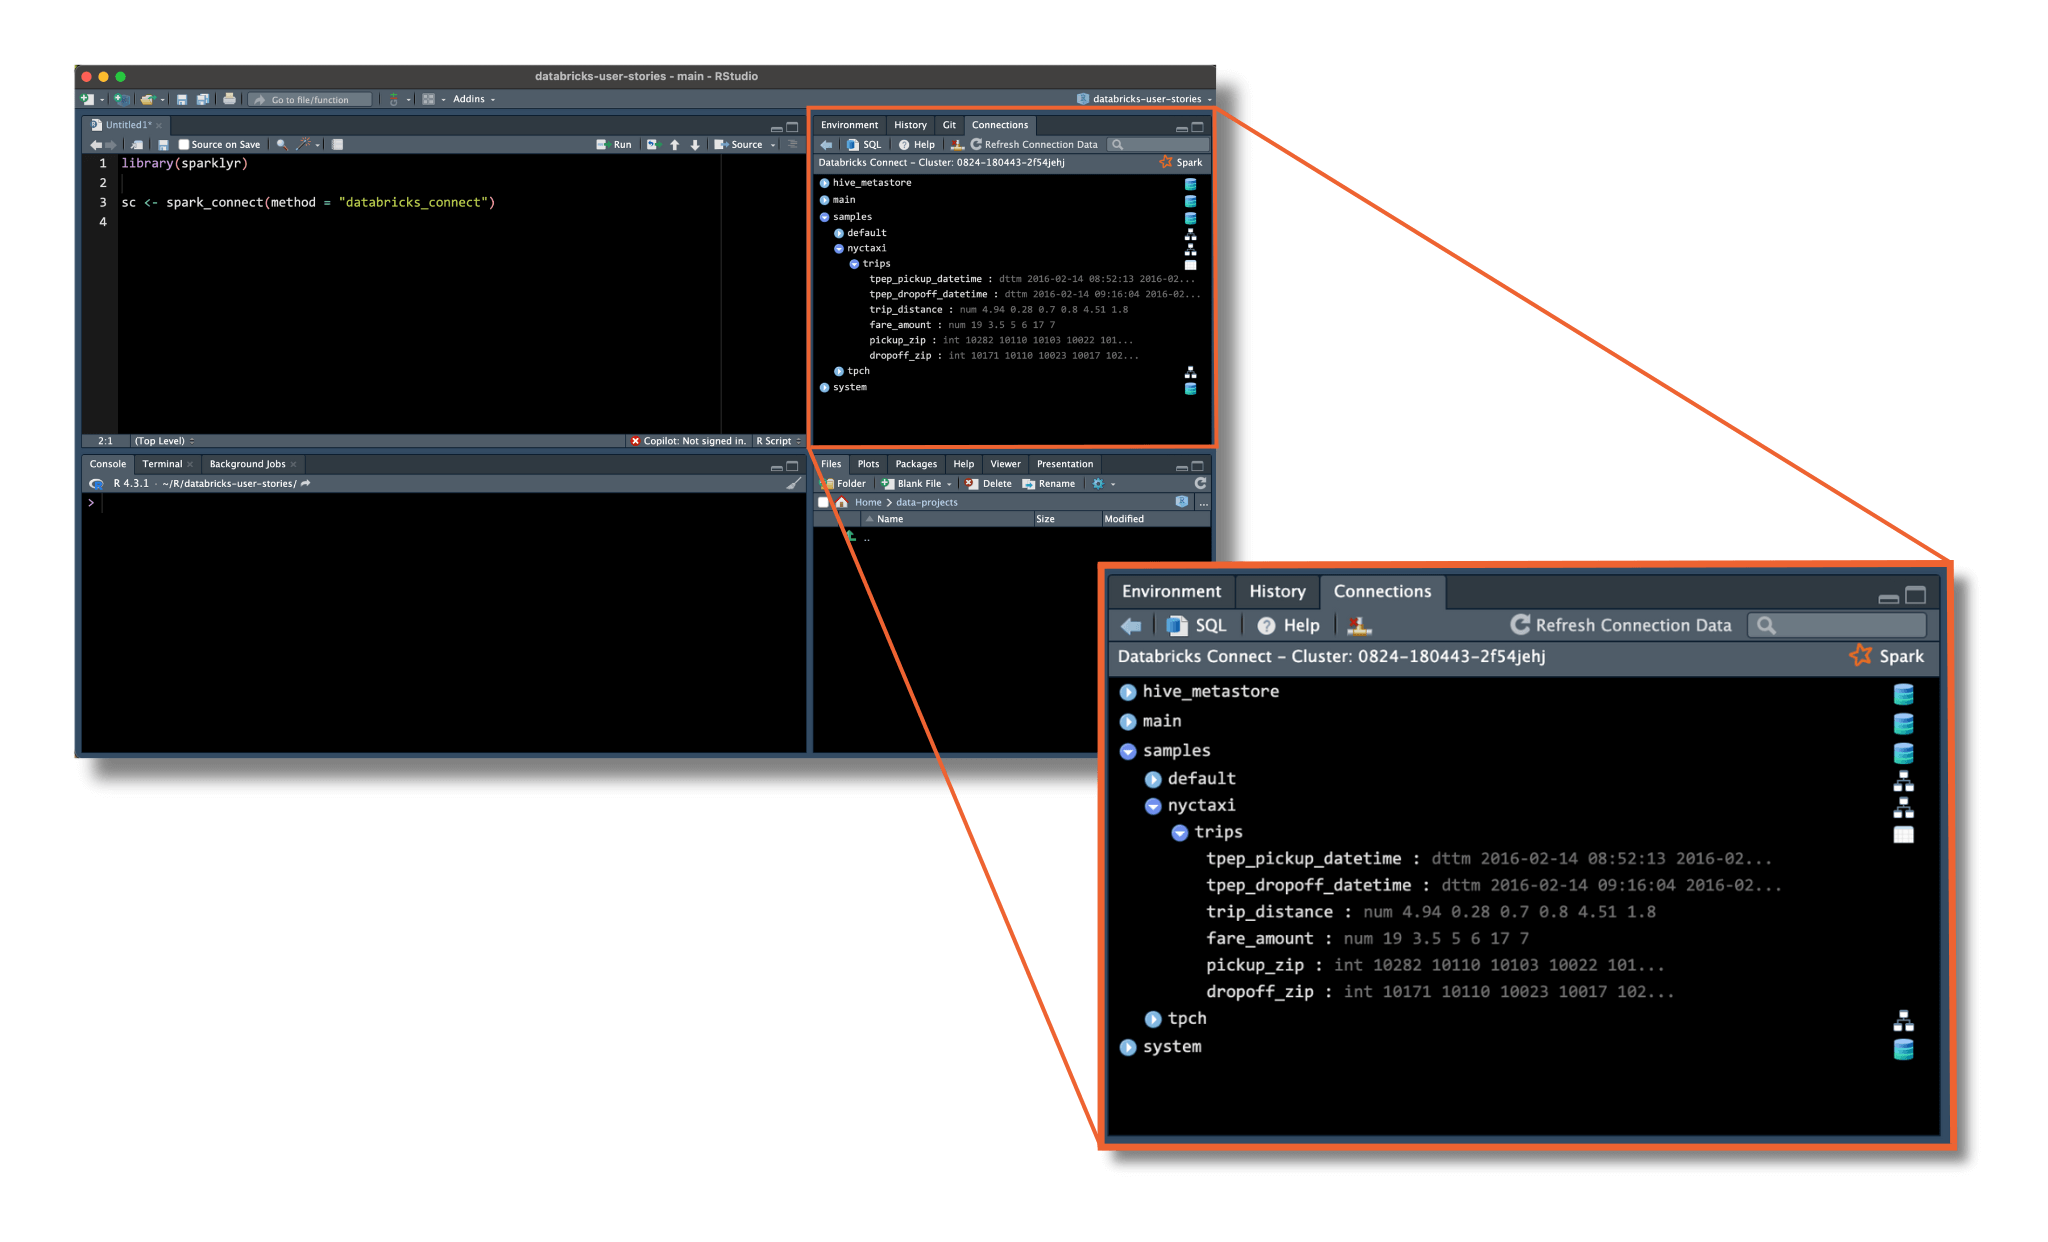
Task: Click the create new project icon
Action: click(x=121, y=99)
